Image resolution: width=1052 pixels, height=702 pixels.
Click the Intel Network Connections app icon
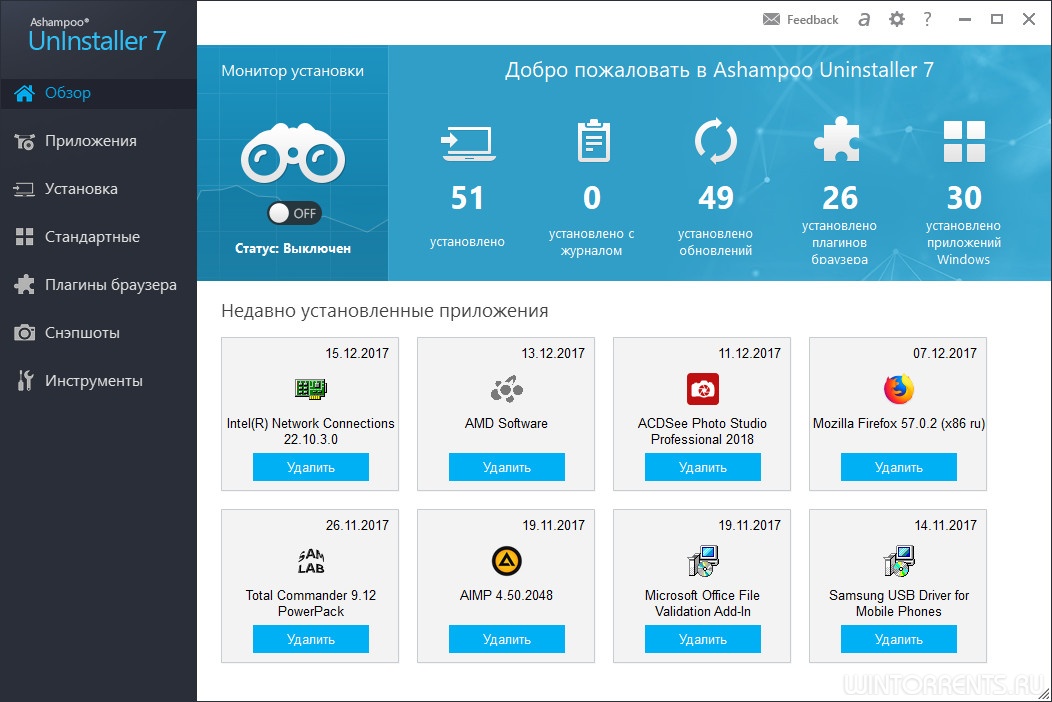311,389
